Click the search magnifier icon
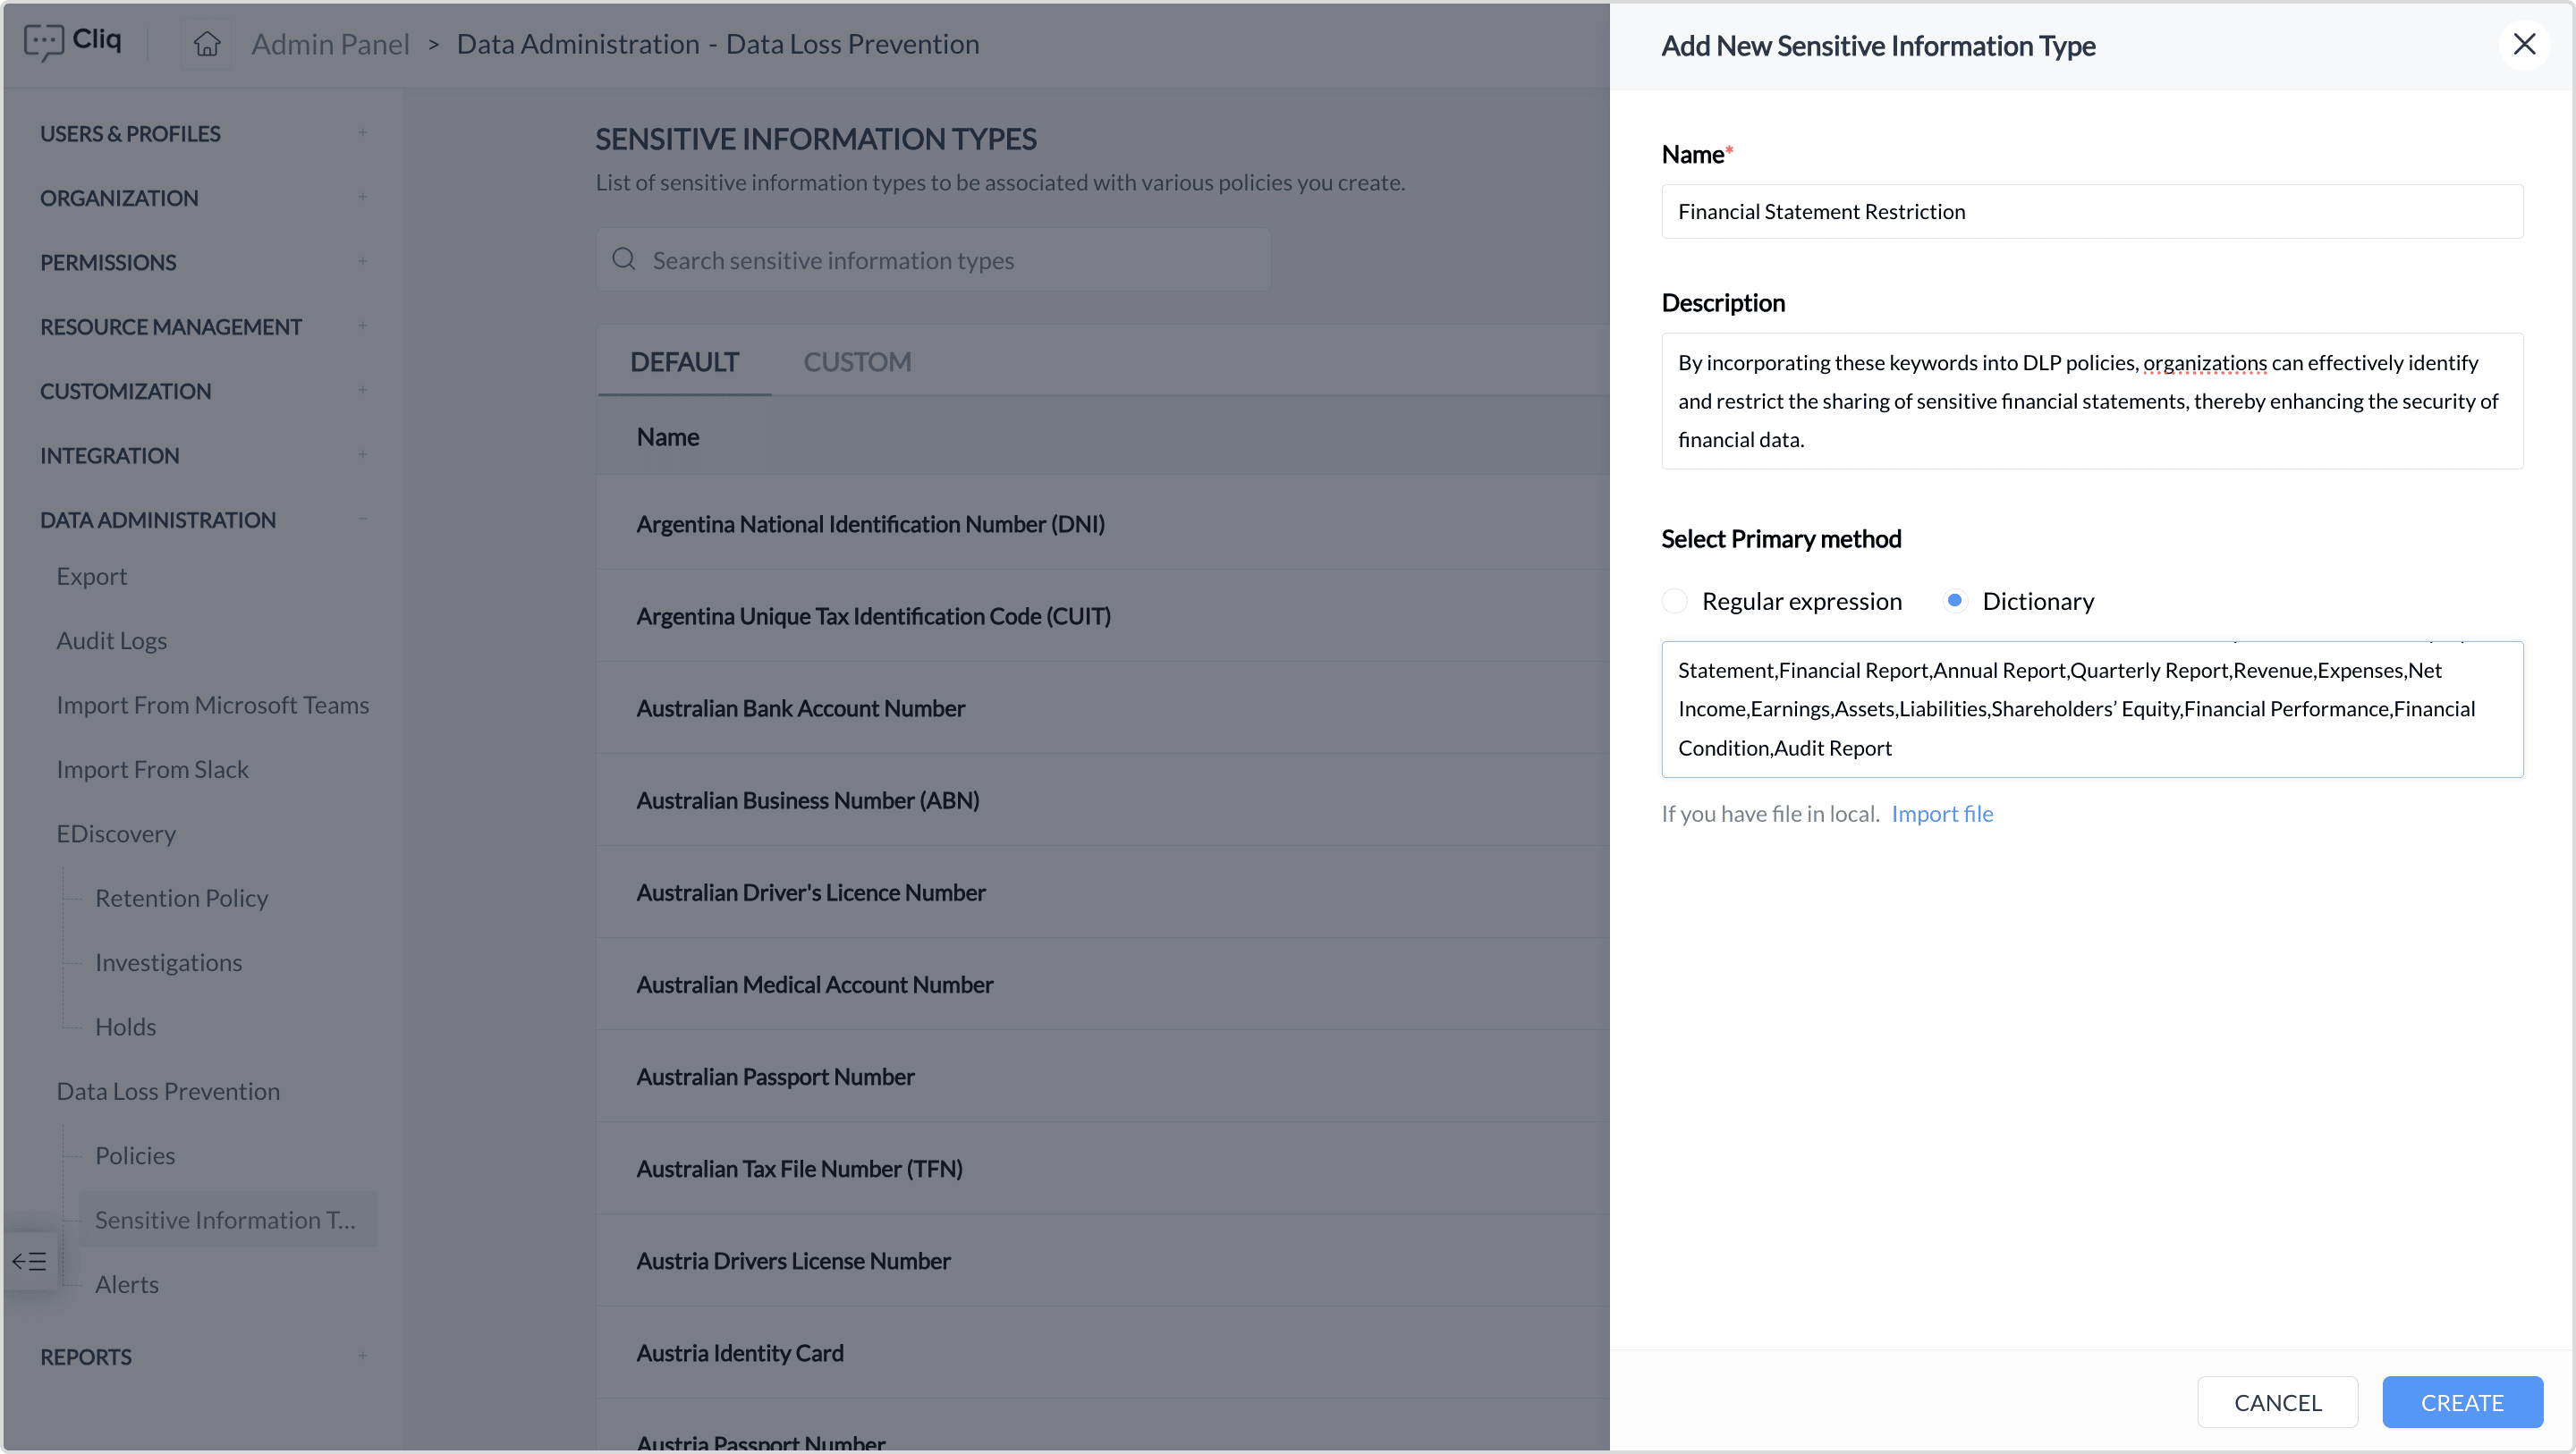The image size is (2576, 1454). (x=624, y=260)
